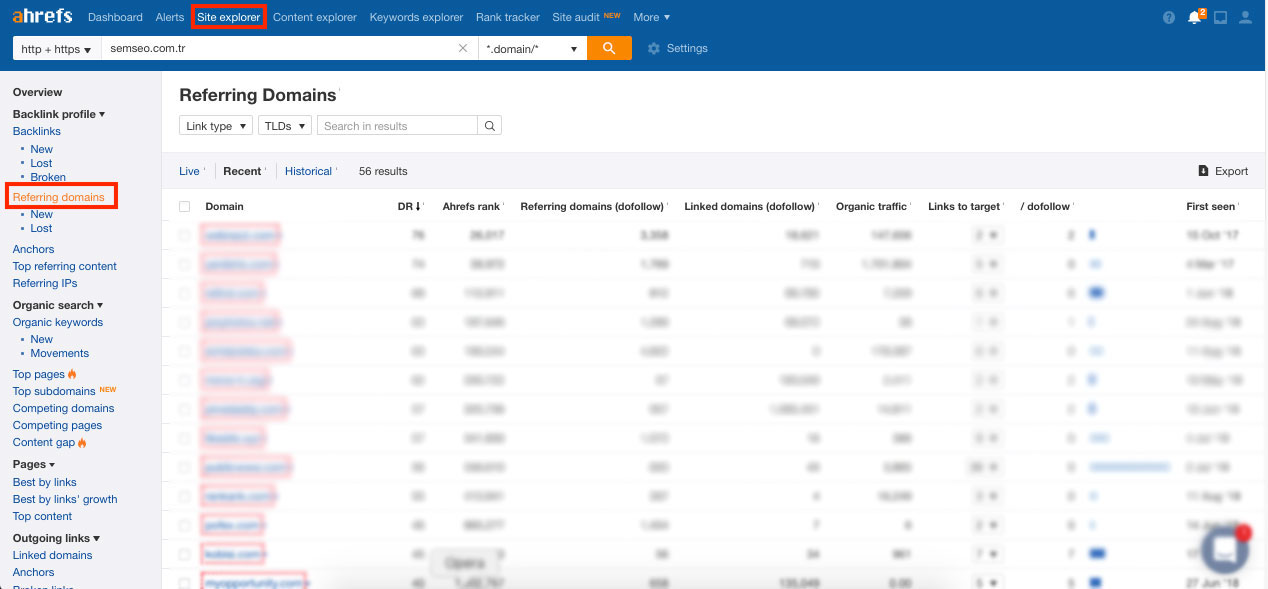Click the Search in results field

[x=397, y=126]
